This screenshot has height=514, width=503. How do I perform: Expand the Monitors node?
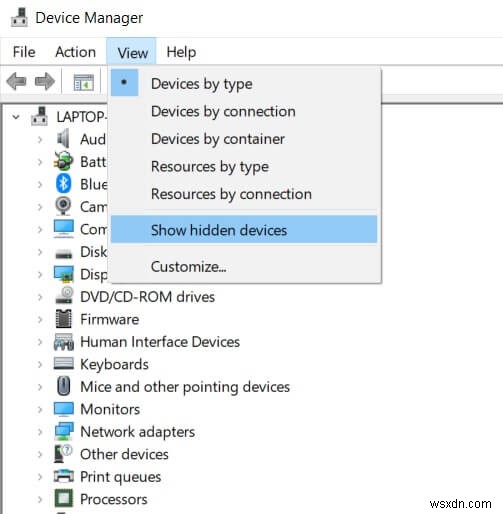coord(40,409)
